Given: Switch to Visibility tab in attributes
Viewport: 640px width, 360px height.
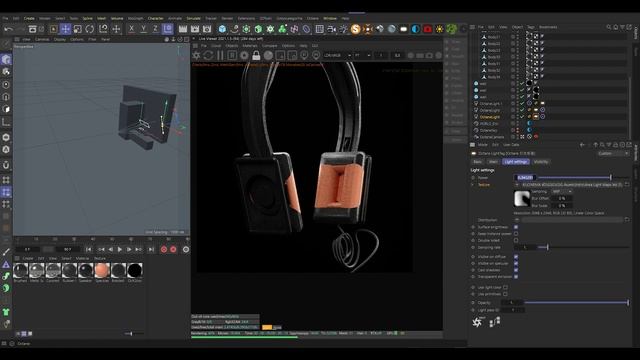Looking at the screenshot, I should tap(541, 162).
